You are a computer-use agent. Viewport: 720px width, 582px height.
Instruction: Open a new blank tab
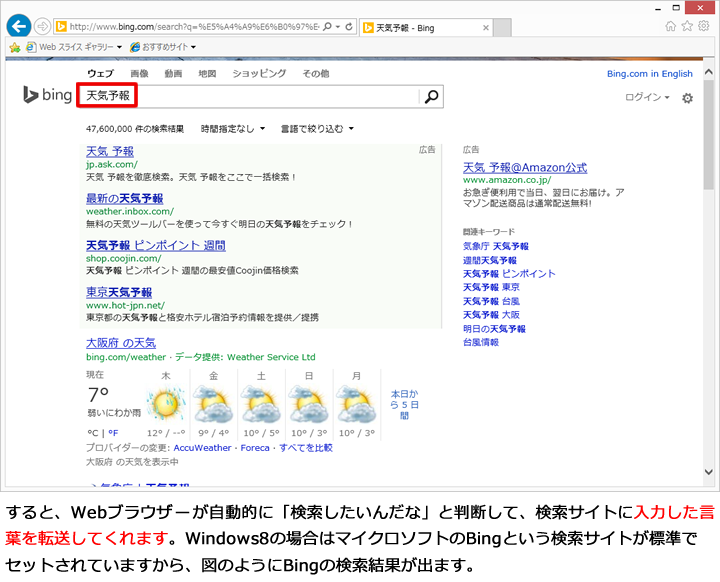[x=502, y=28]
